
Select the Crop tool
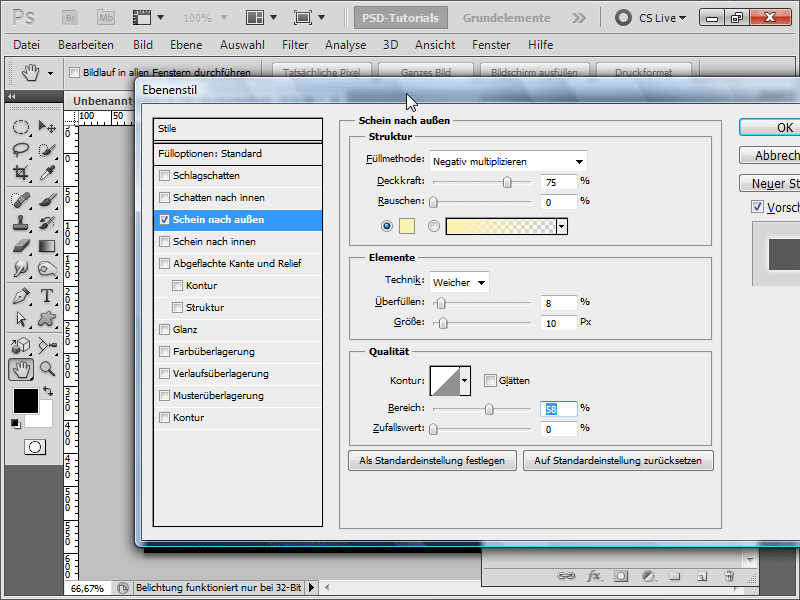[x=20, y=173]
